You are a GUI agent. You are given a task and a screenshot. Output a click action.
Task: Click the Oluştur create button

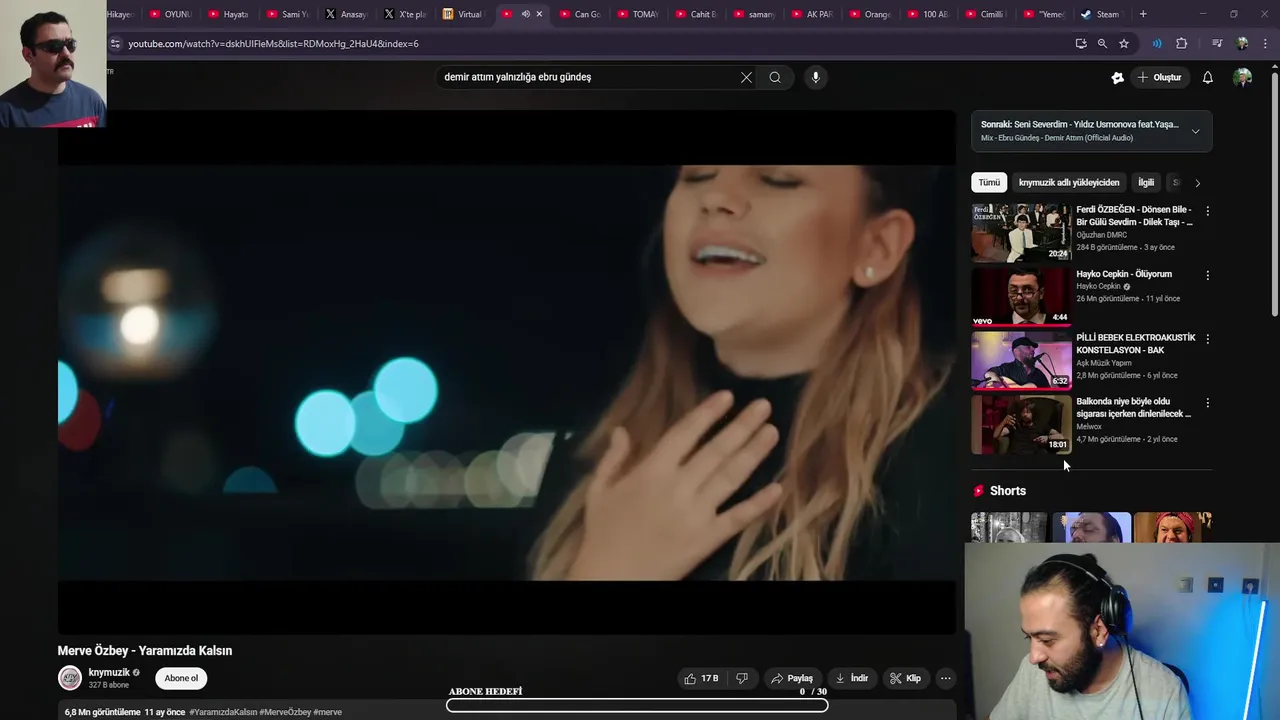(1159, 77)
